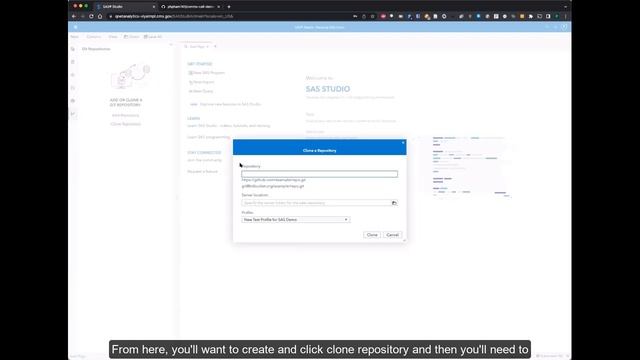Open the SAS applications menu in header

point(76,27)
